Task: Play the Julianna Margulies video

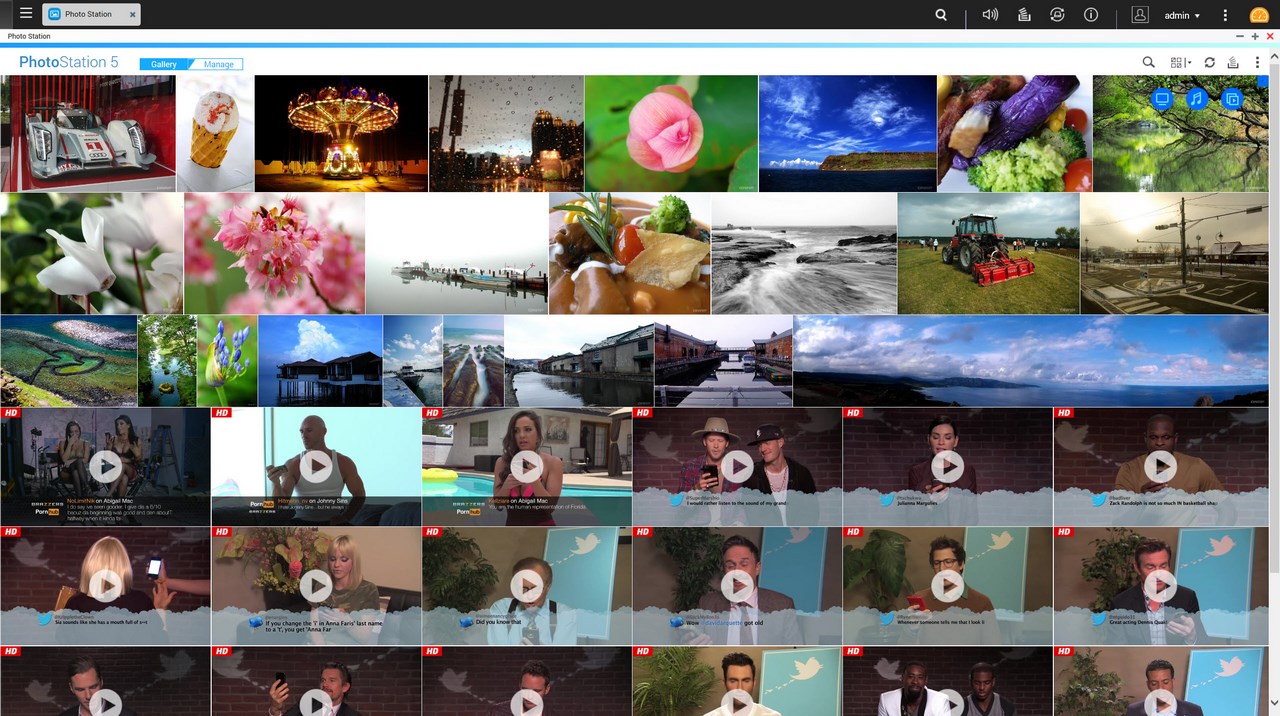Action: point(947,466)
